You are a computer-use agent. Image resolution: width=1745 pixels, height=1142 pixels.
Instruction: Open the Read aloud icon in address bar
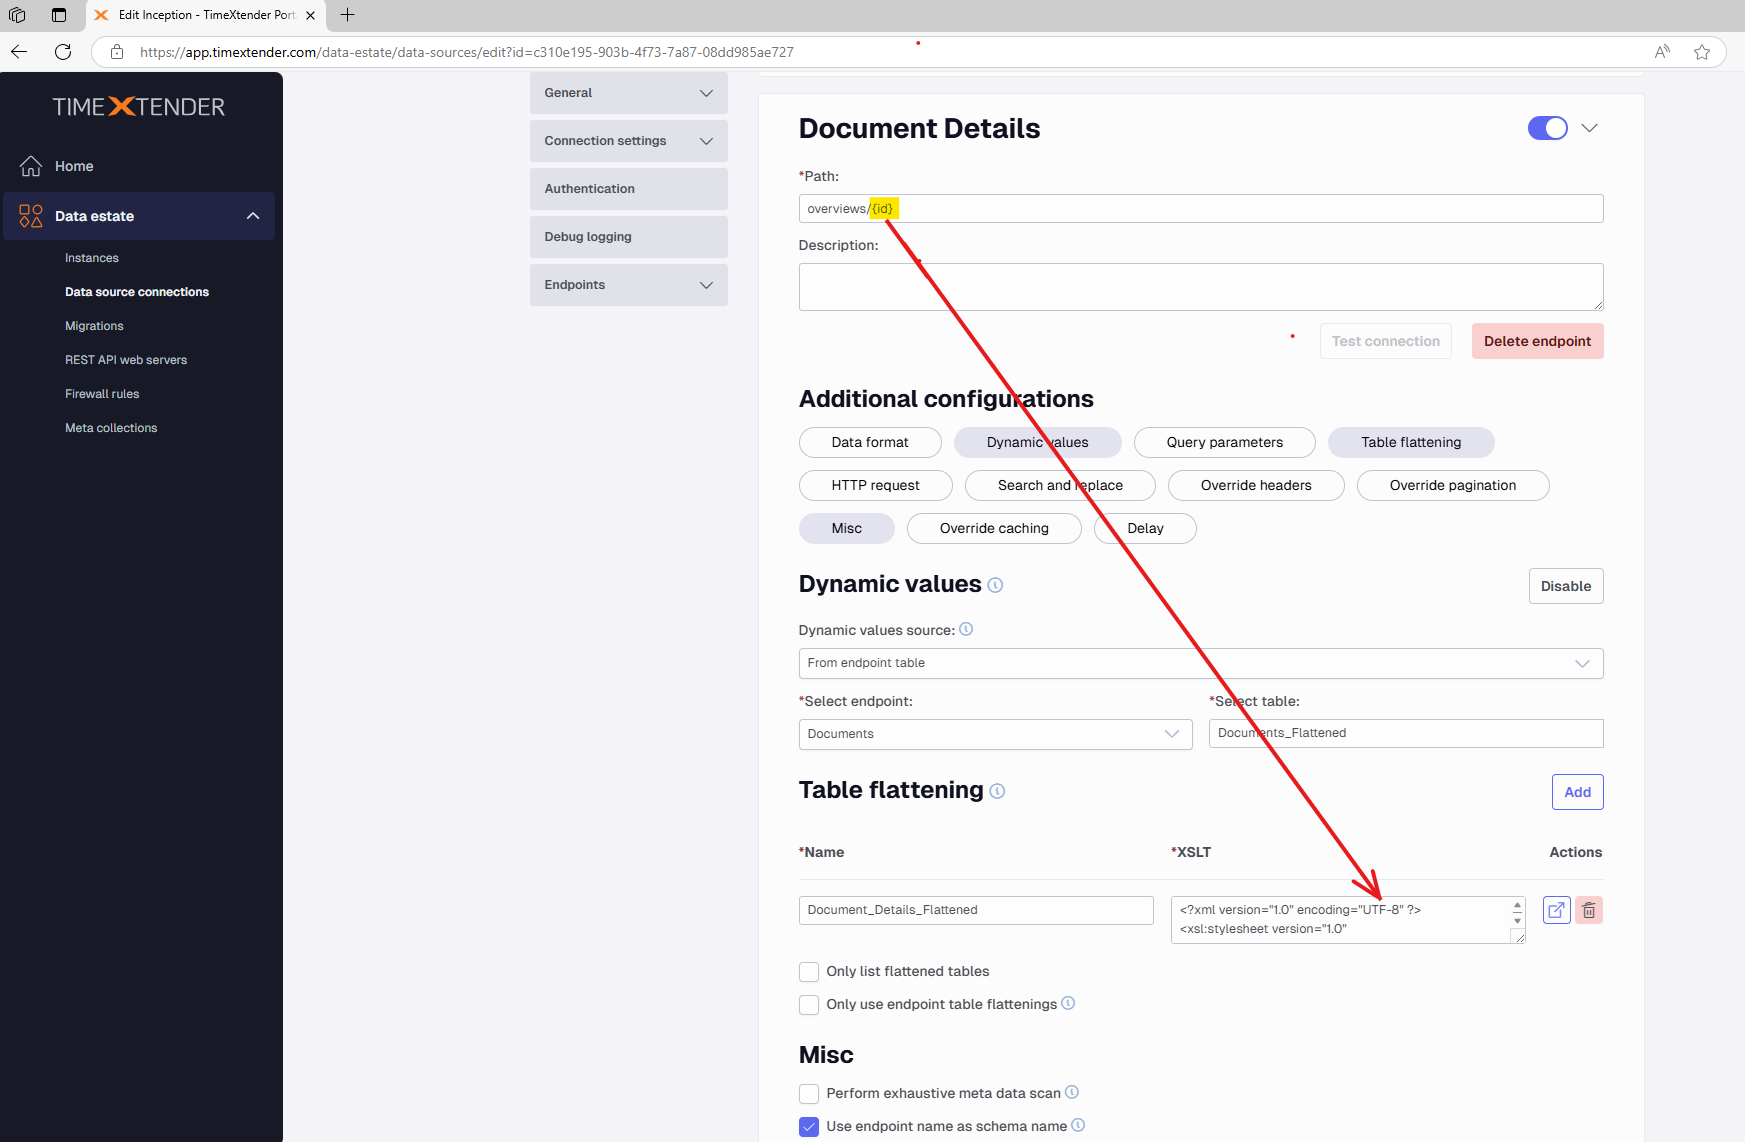click(x=1662, y=52)
